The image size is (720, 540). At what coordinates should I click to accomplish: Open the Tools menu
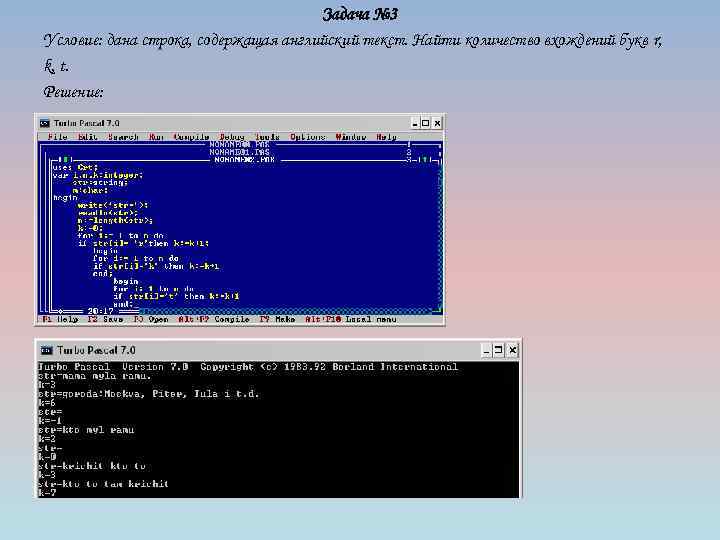click(267, 137)
